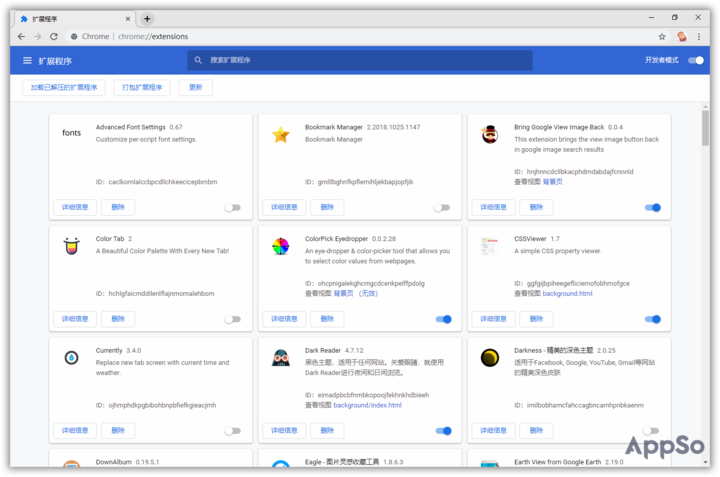
Task: Click the Advanced Font Settings fonts icon
Action: click(x=71, y=133)
